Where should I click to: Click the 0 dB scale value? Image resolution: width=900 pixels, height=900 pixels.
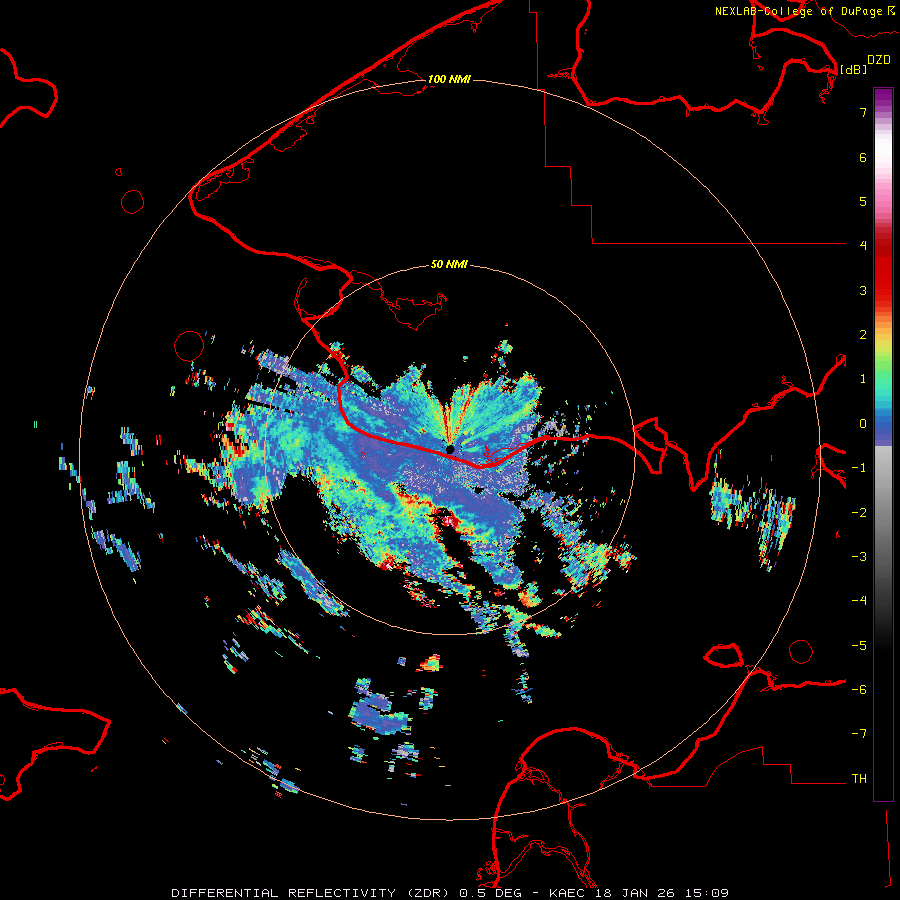(x=863, y=424)
